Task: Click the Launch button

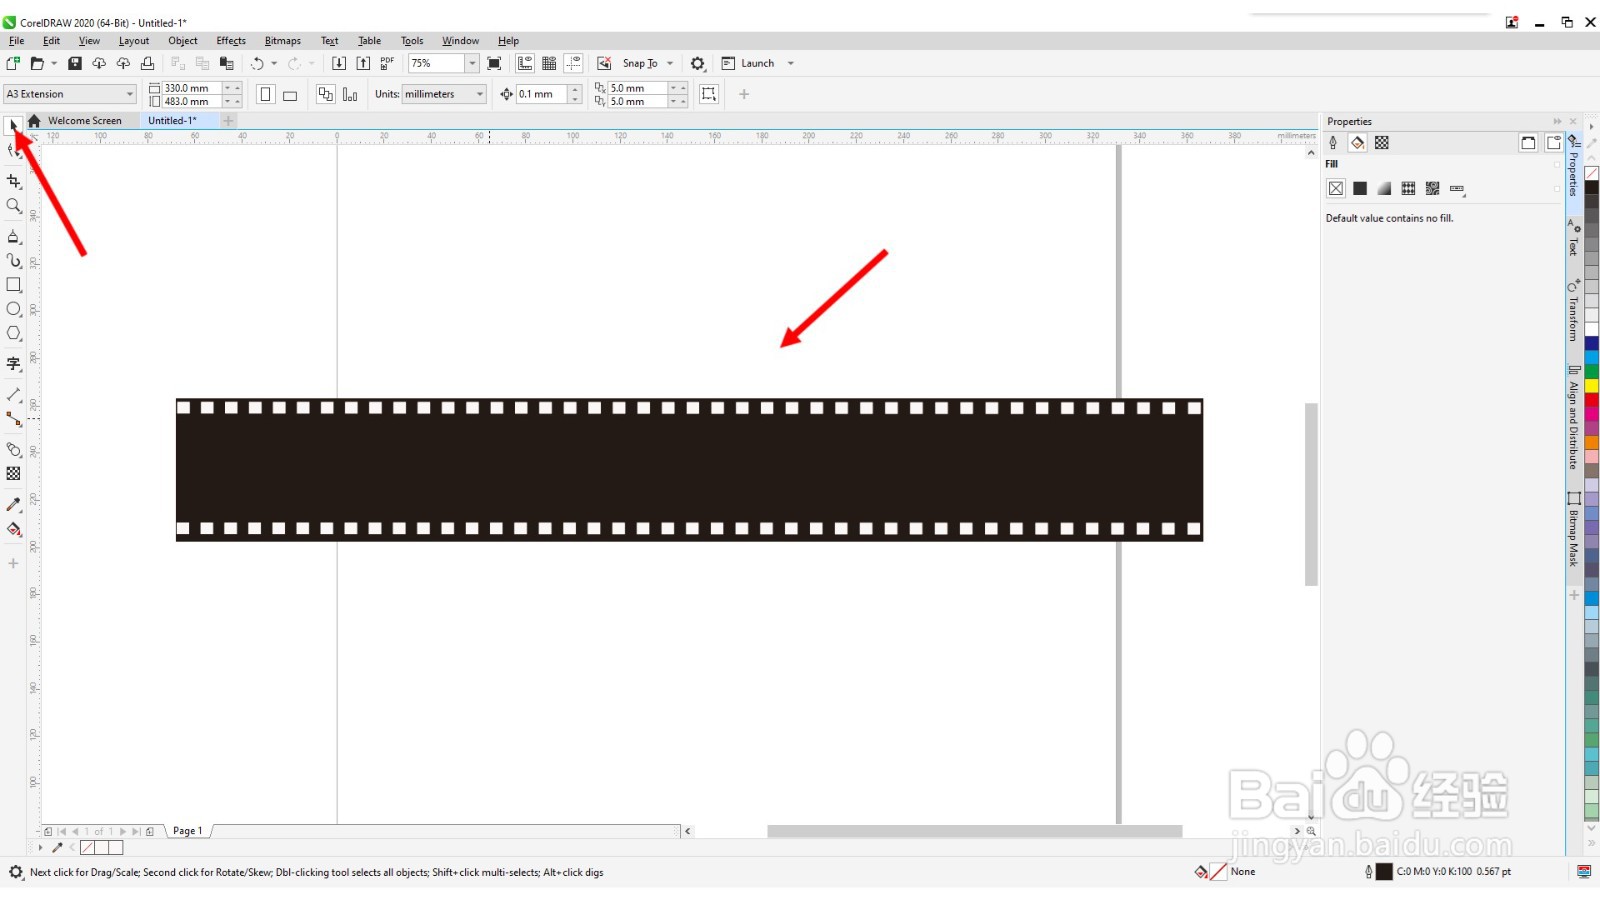Action: click(748, 63)
